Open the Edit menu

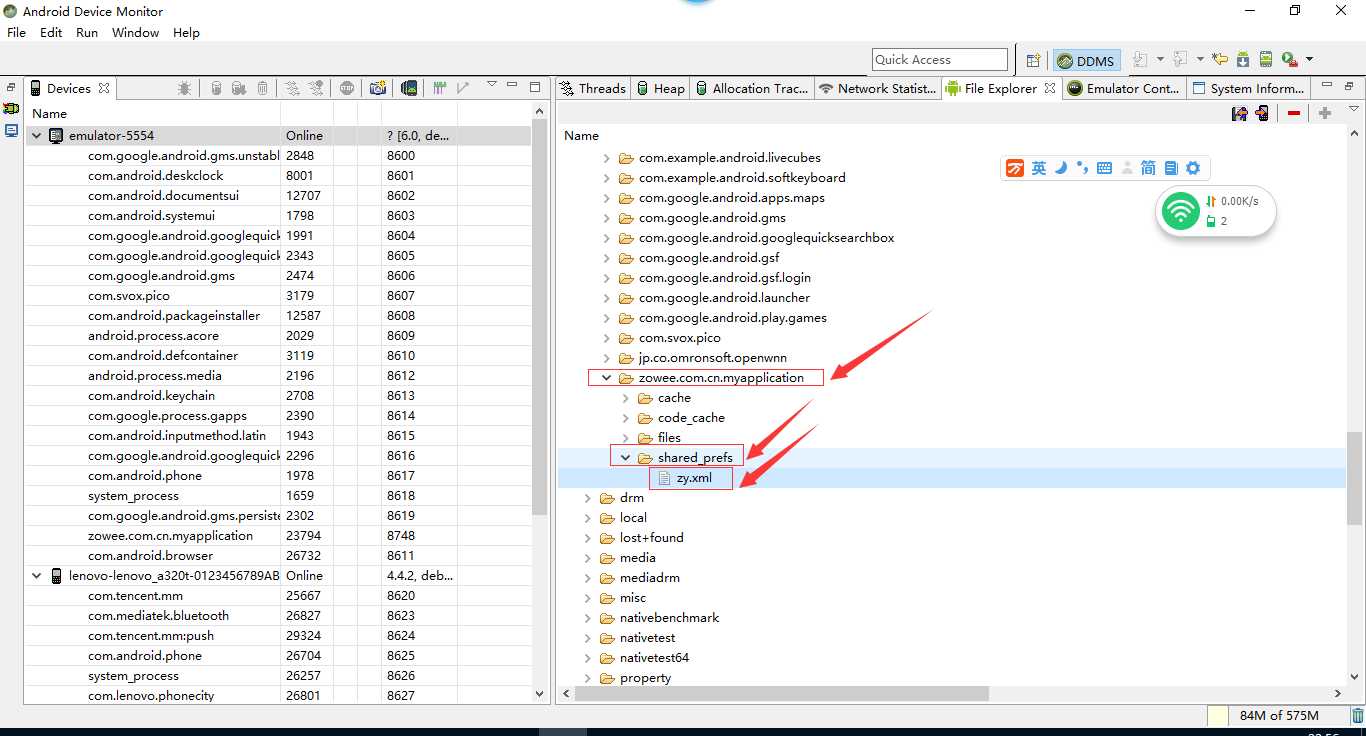(x=51, y=32)
